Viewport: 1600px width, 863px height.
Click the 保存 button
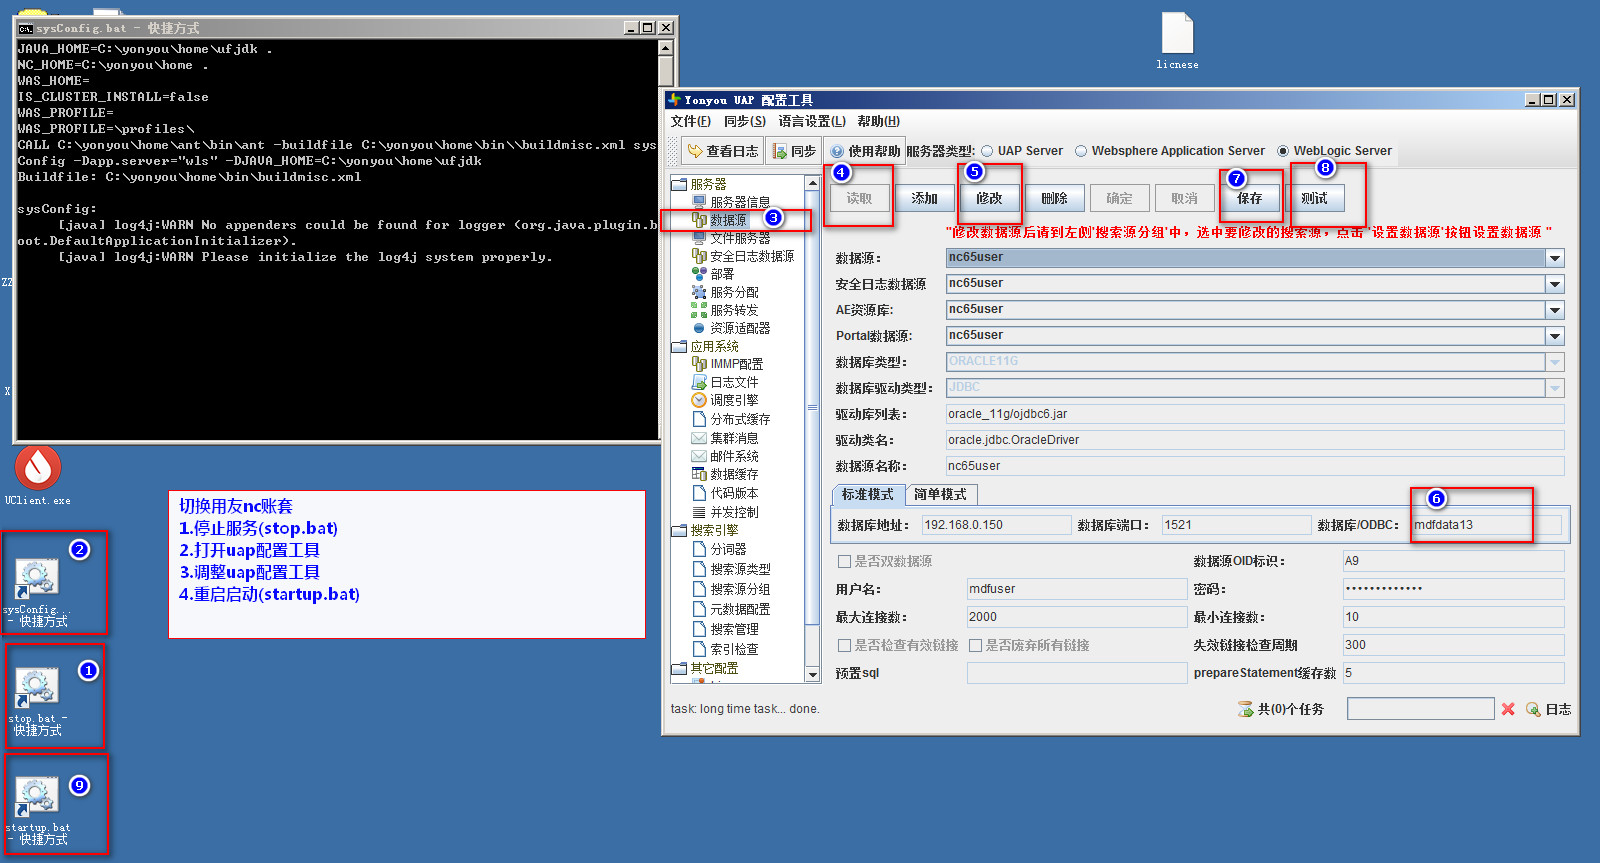click(x=1250, y=198)
